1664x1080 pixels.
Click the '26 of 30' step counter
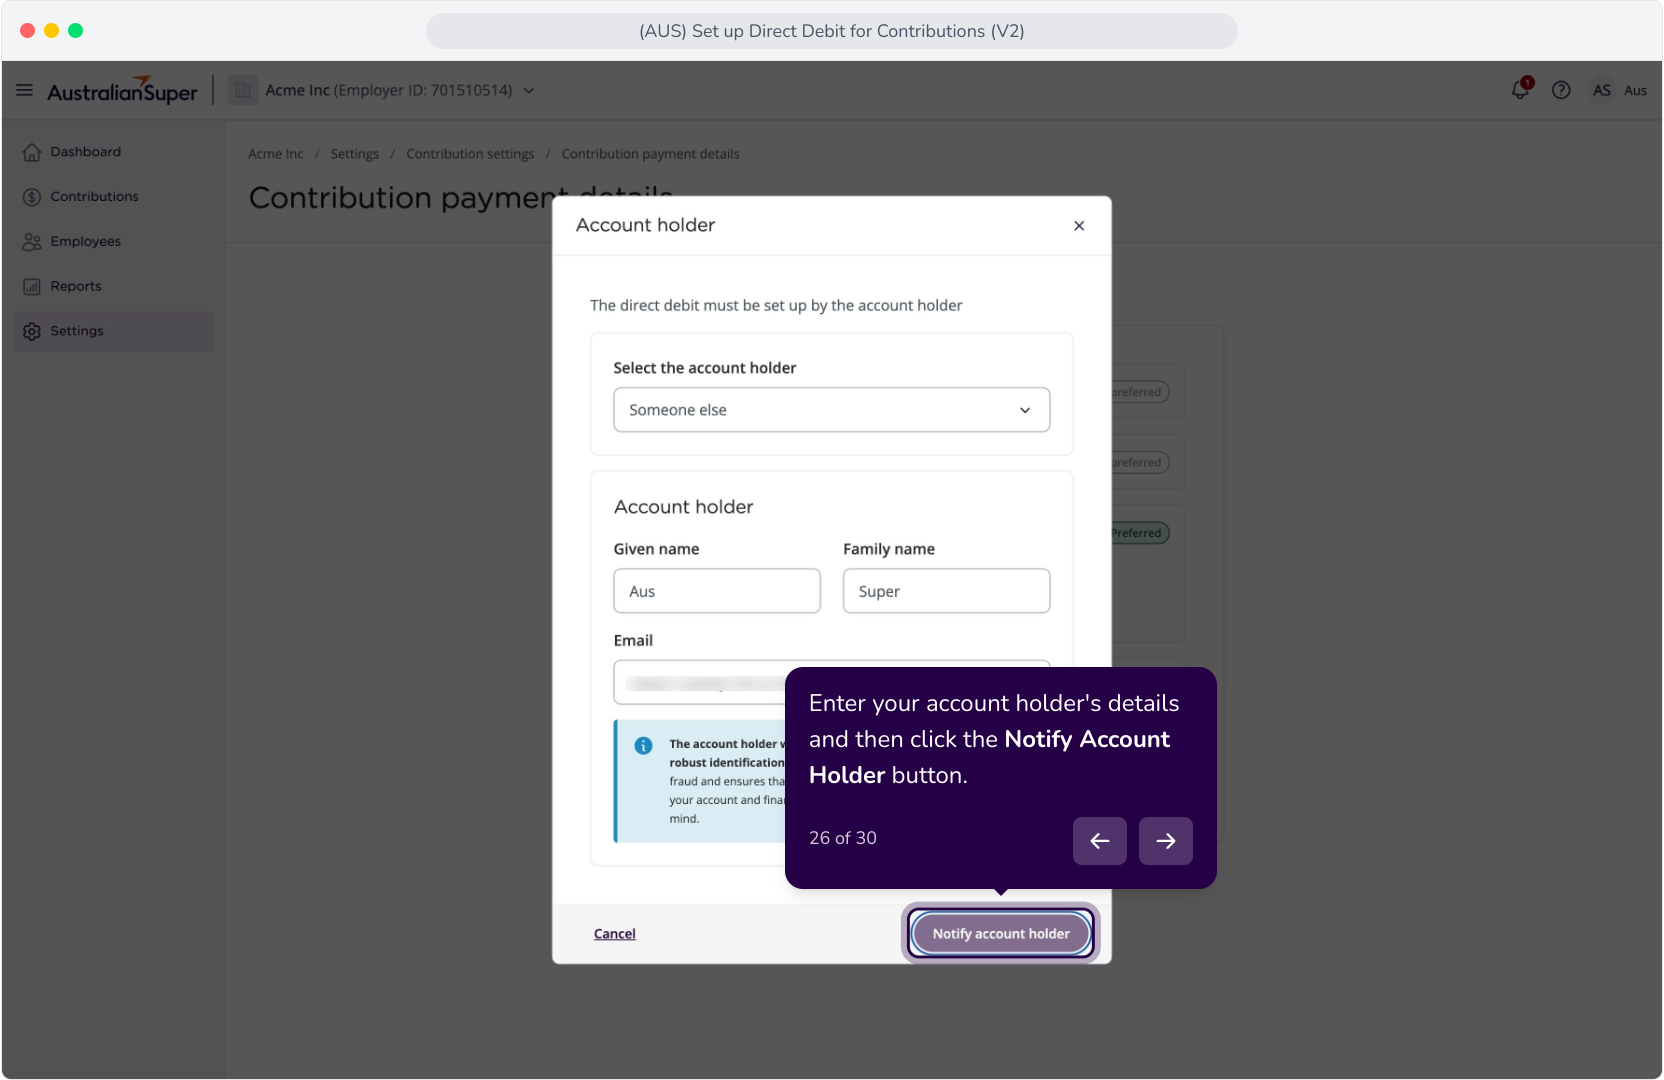pyautogui.click(x=843, y=838)
